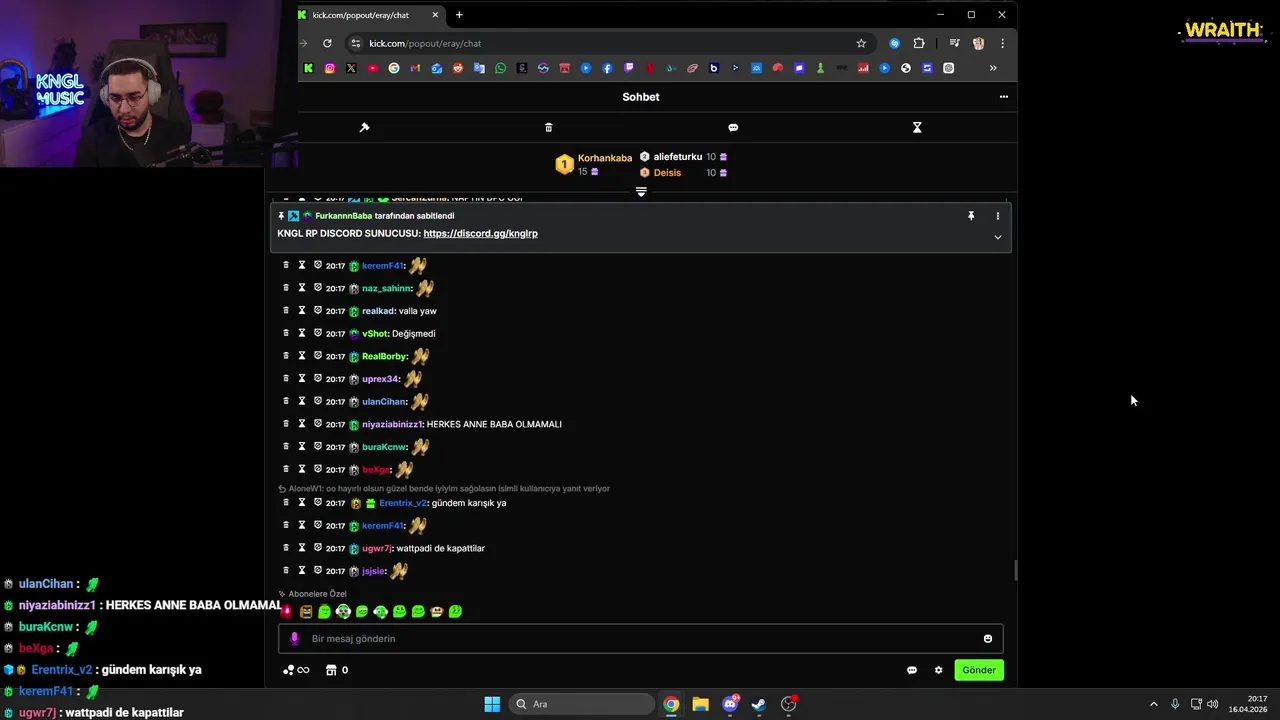
Task: Open Discord from the taskbar
Action: pyautogui.click(x=730, y=704)
